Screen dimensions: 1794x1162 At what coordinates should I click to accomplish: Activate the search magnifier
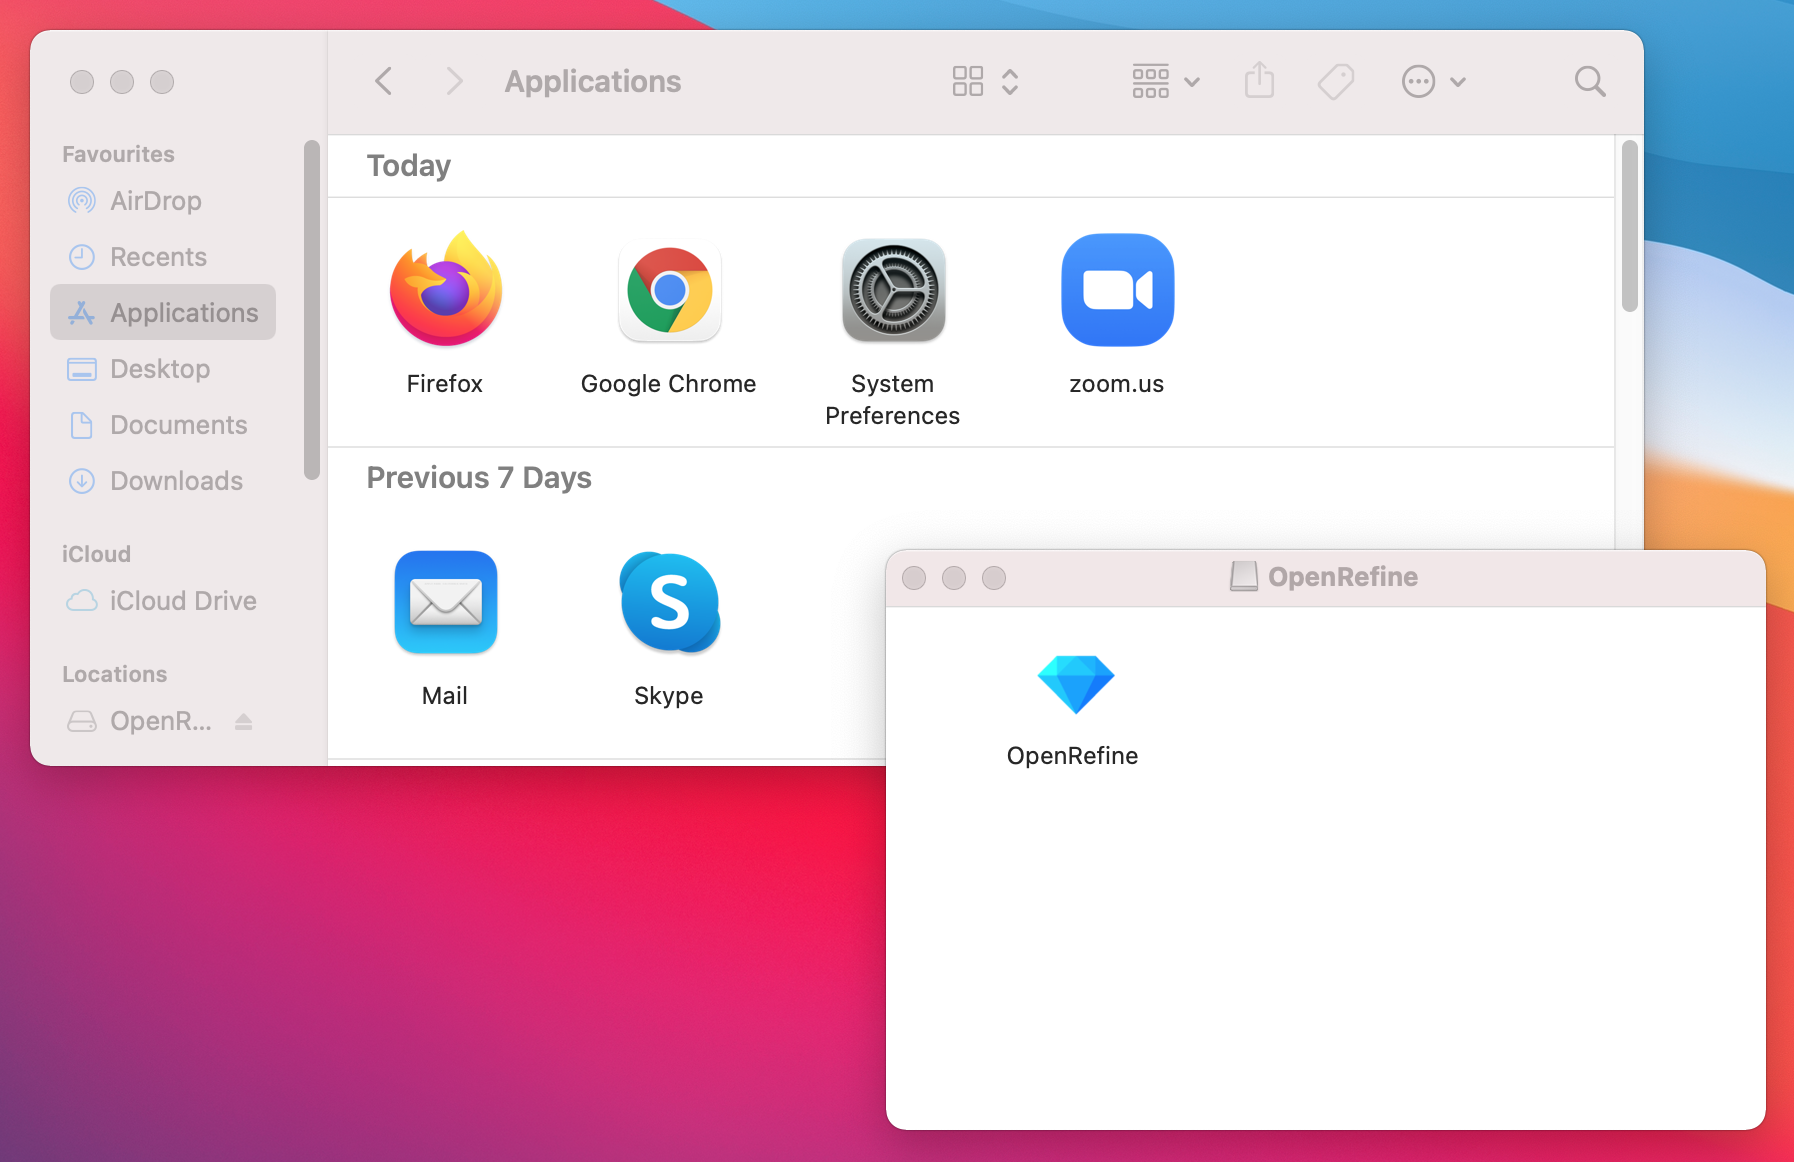(x=1590, y=81)
